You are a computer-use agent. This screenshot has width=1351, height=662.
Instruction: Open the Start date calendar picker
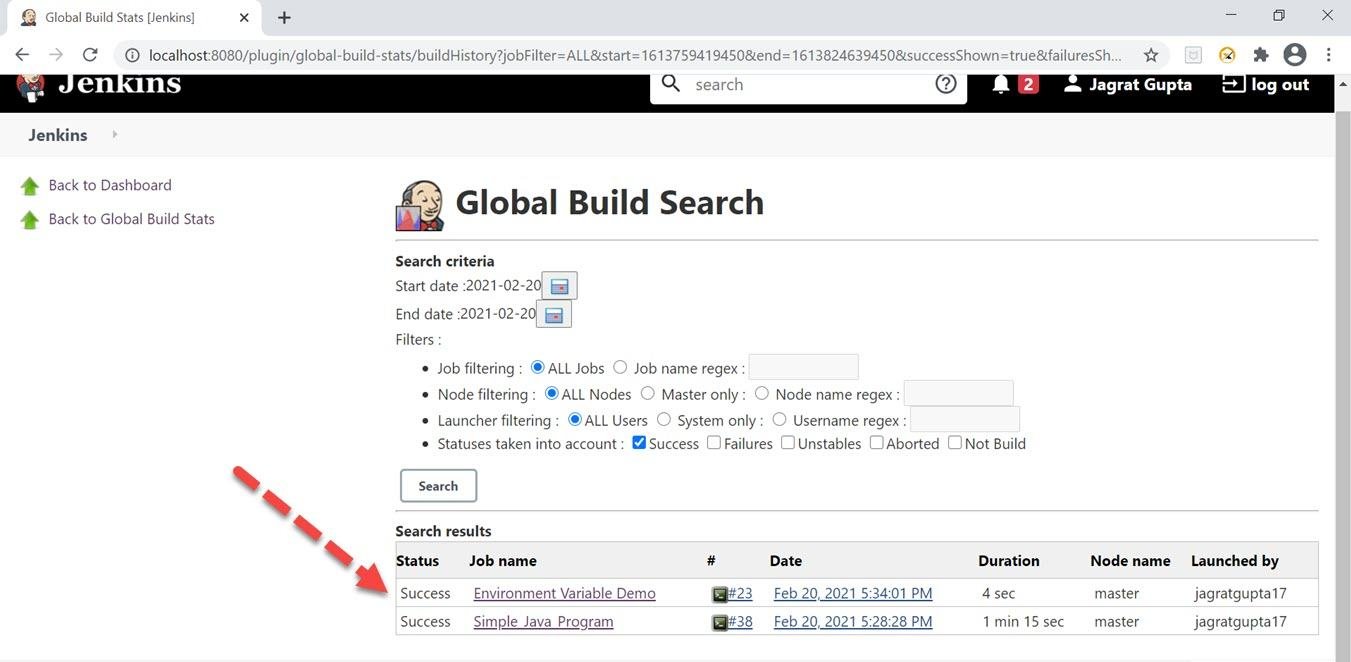[x=560, y=286]
